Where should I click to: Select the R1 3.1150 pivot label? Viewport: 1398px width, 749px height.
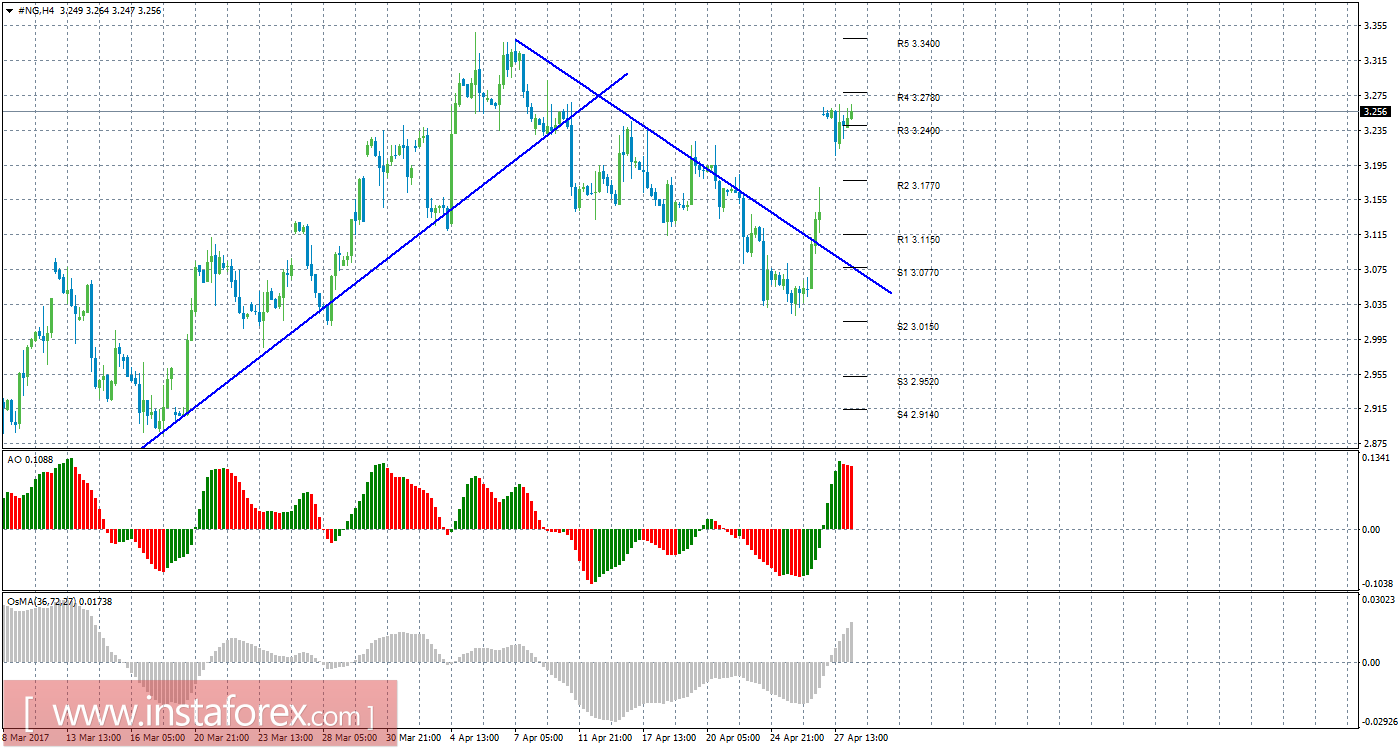pos(918,240)
